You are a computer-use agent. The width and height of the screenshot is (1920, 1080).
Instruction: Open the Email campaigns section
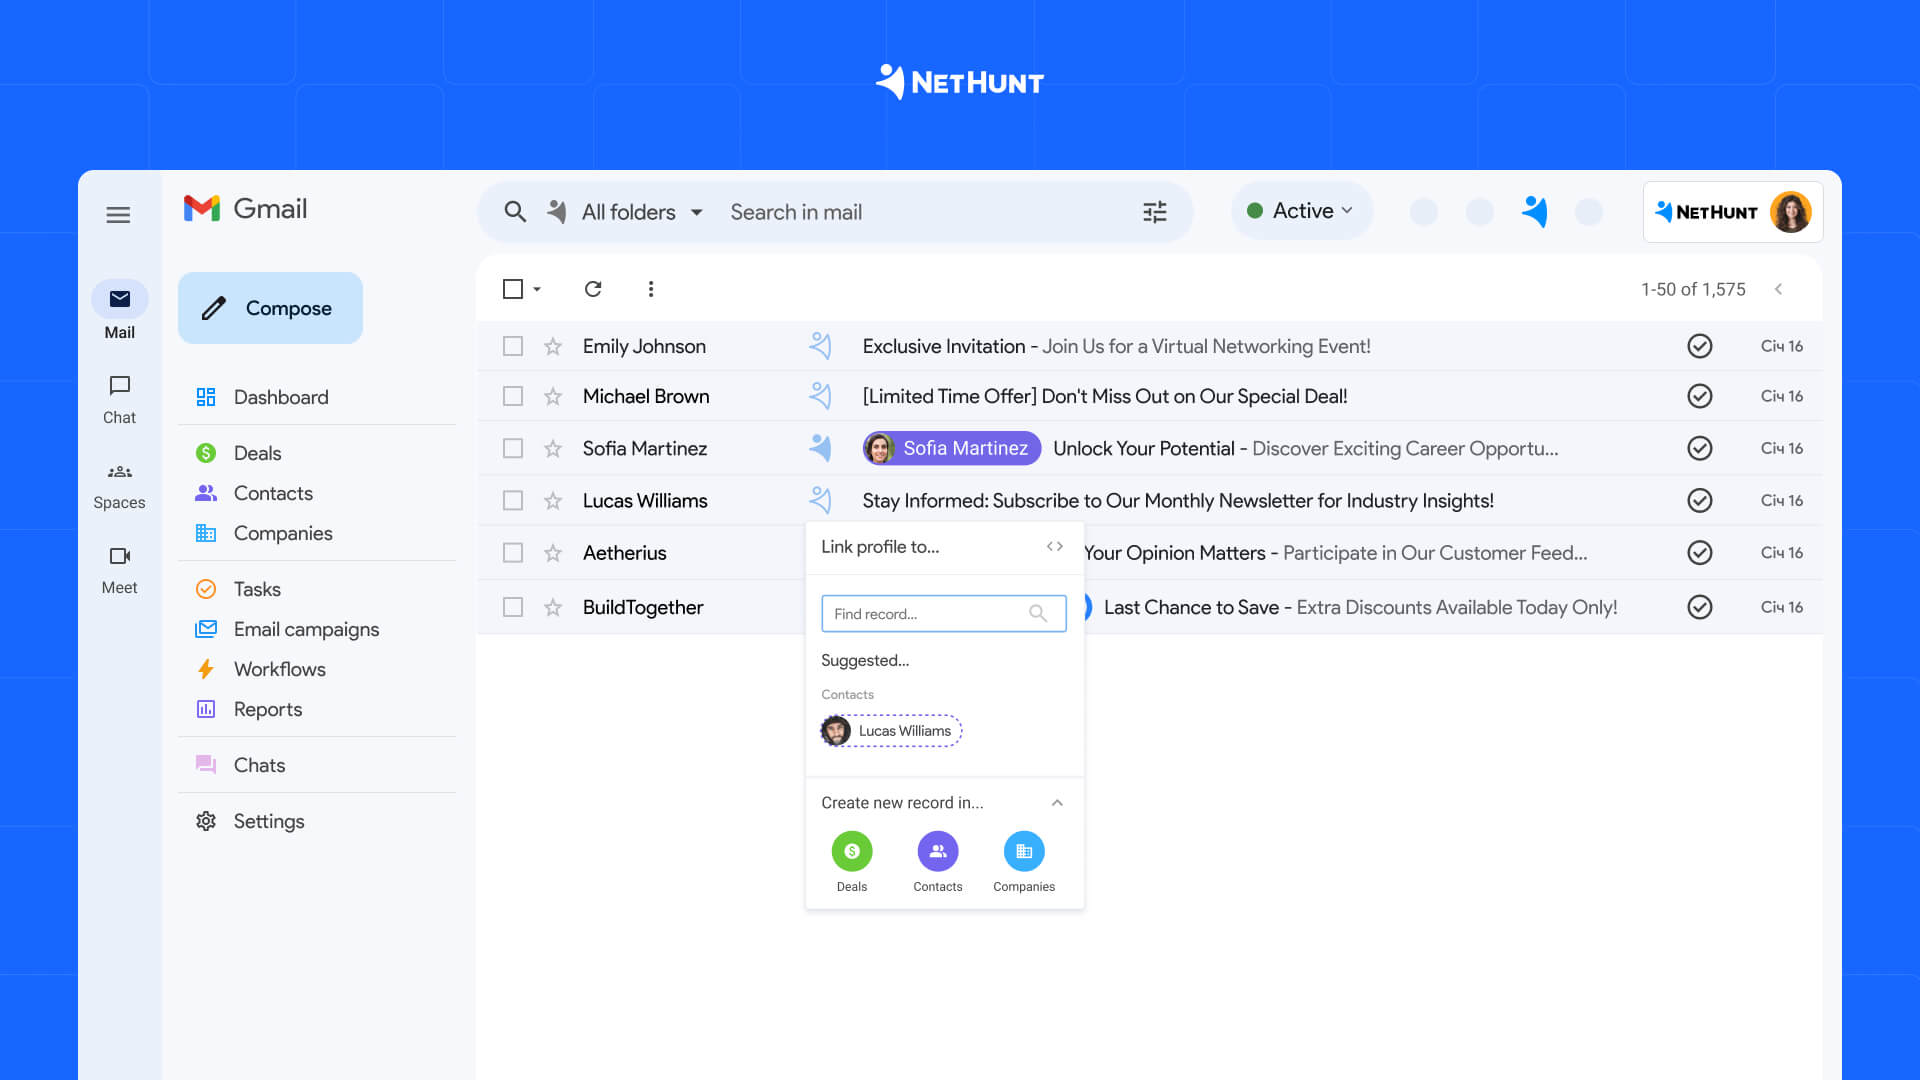pos(306,629)
